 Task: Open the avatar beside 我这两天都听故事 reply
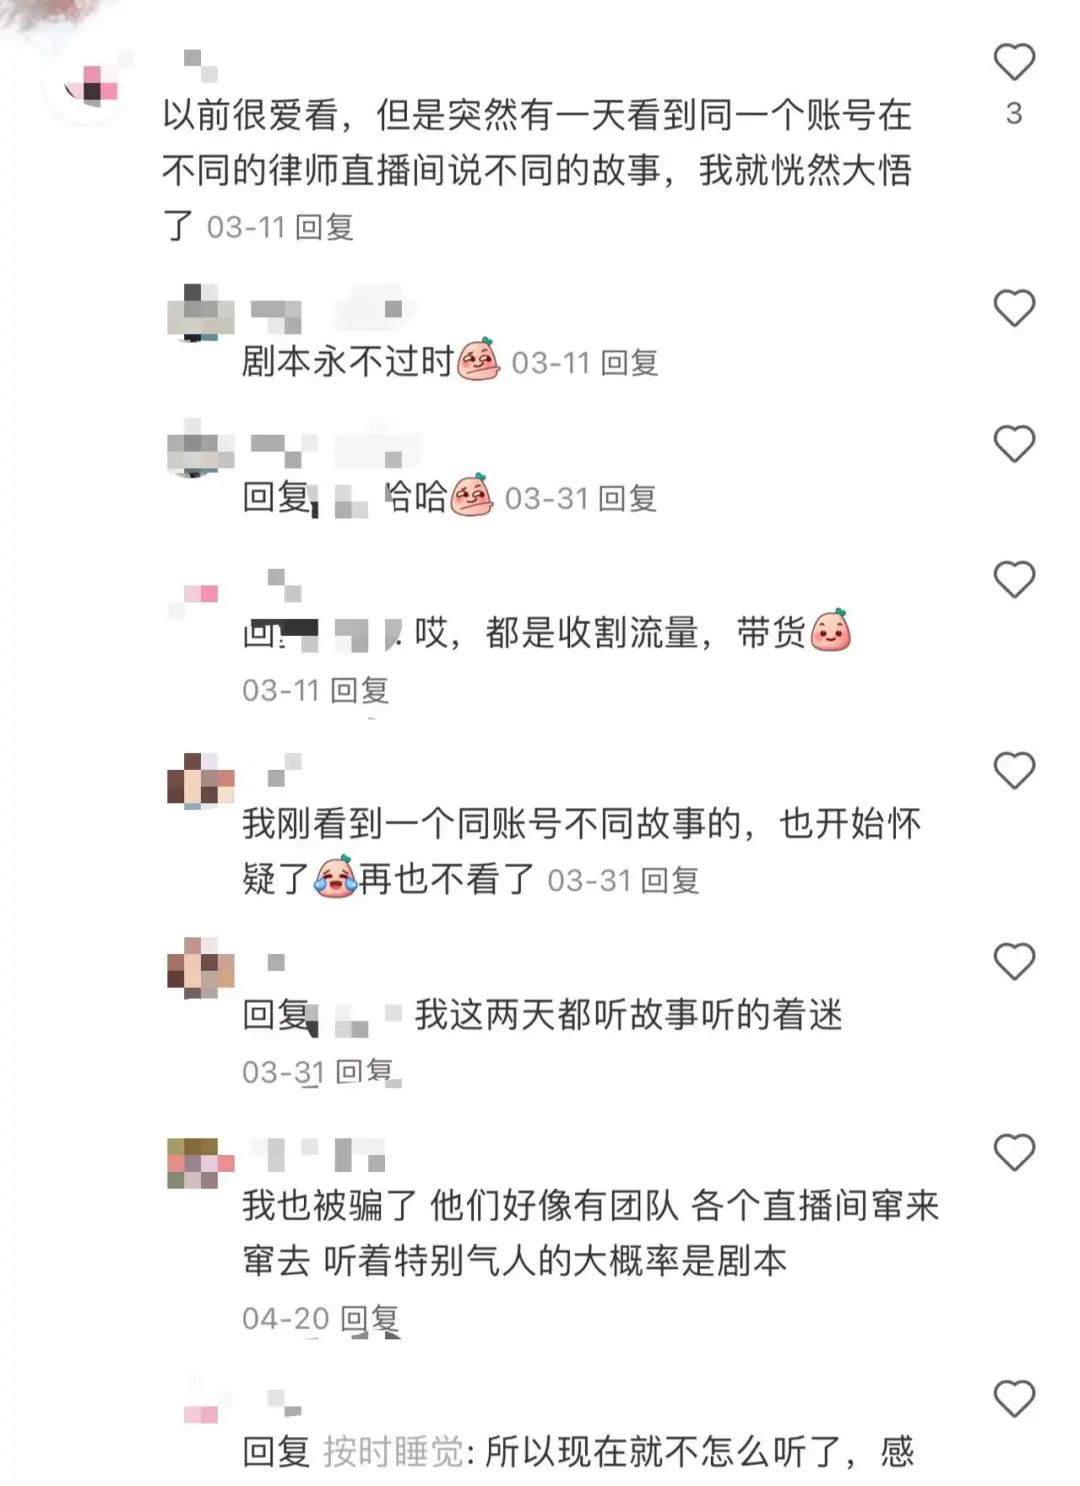coord(200,968)
